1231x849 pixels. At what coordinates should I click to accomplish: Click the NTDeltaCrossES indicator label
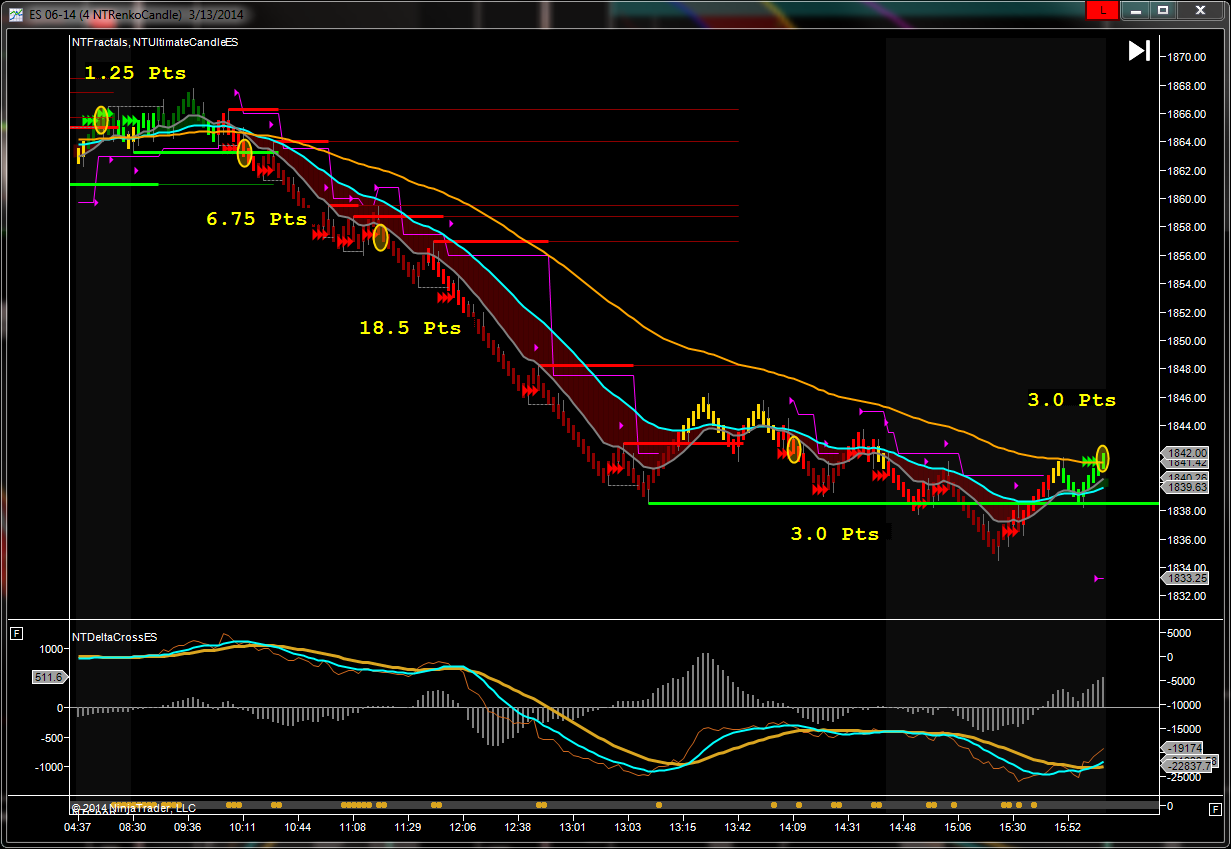114,637
